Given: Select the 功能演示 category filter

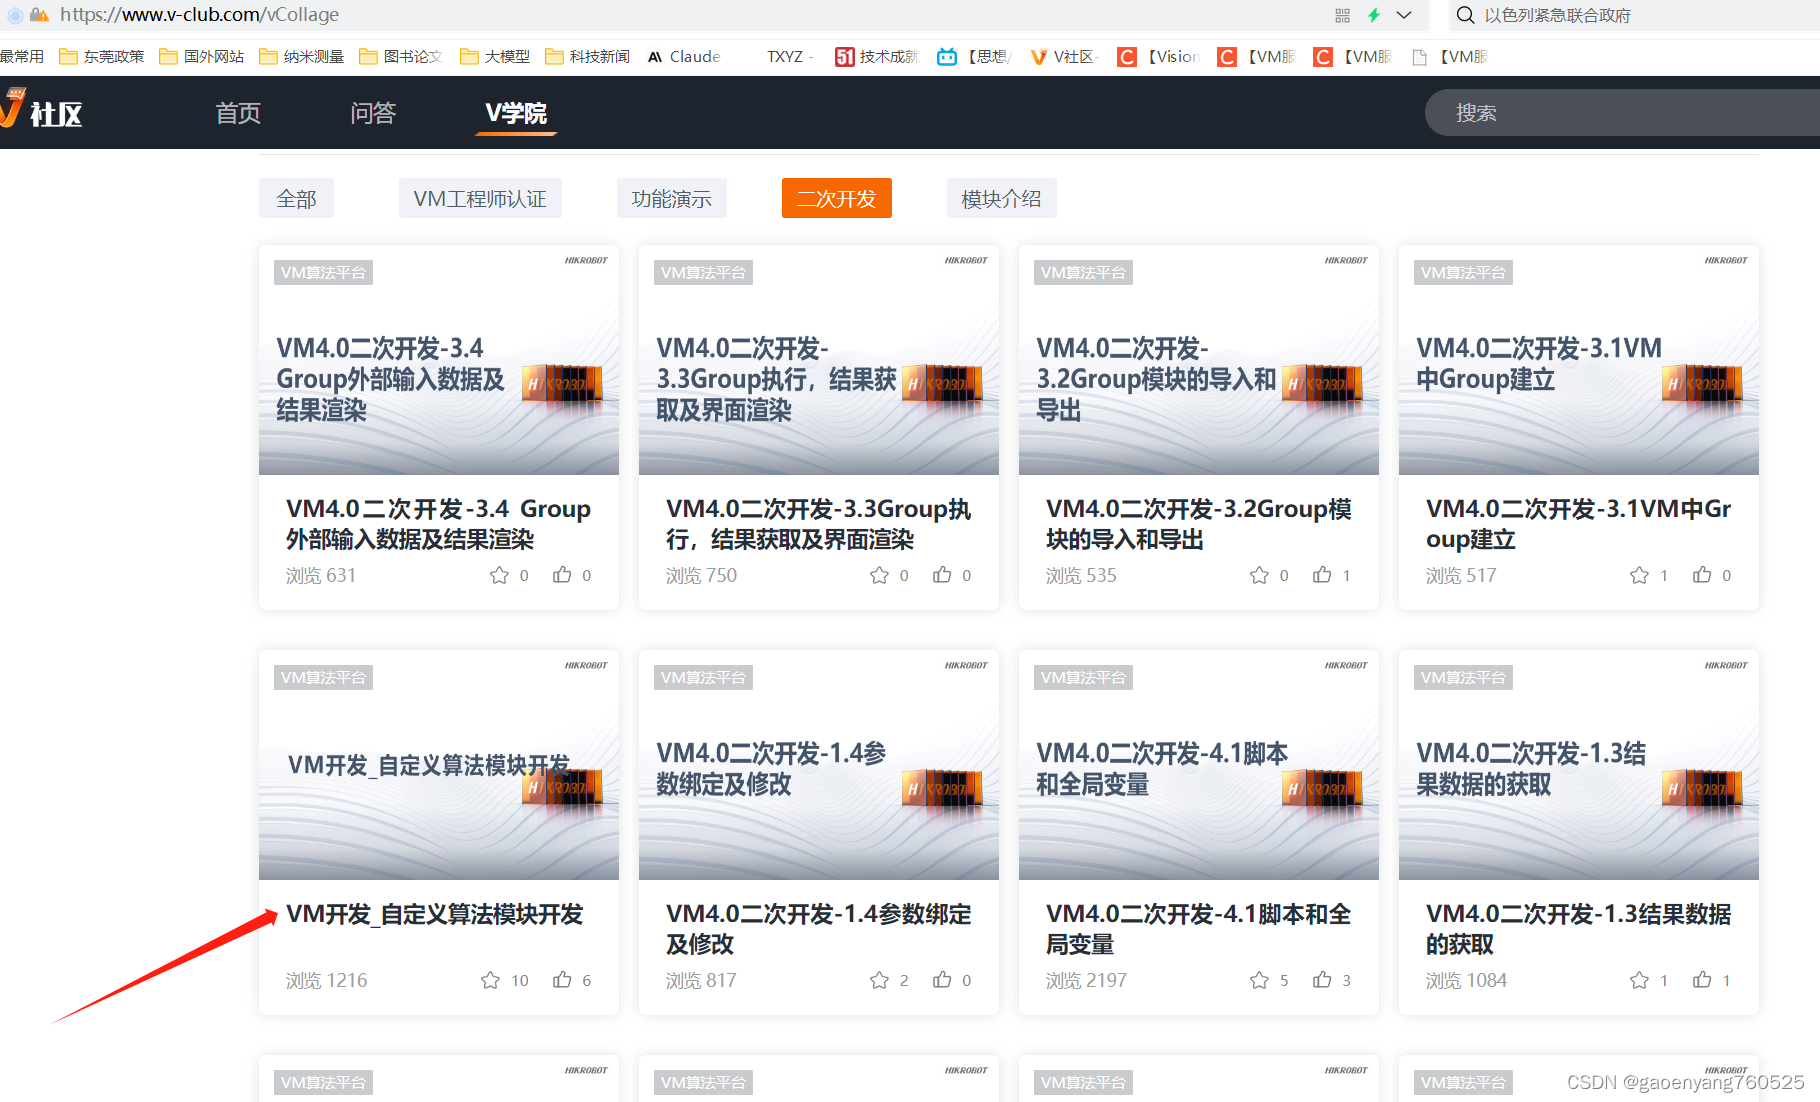Looking at the screenshot, I should click(x=672, y=199).
